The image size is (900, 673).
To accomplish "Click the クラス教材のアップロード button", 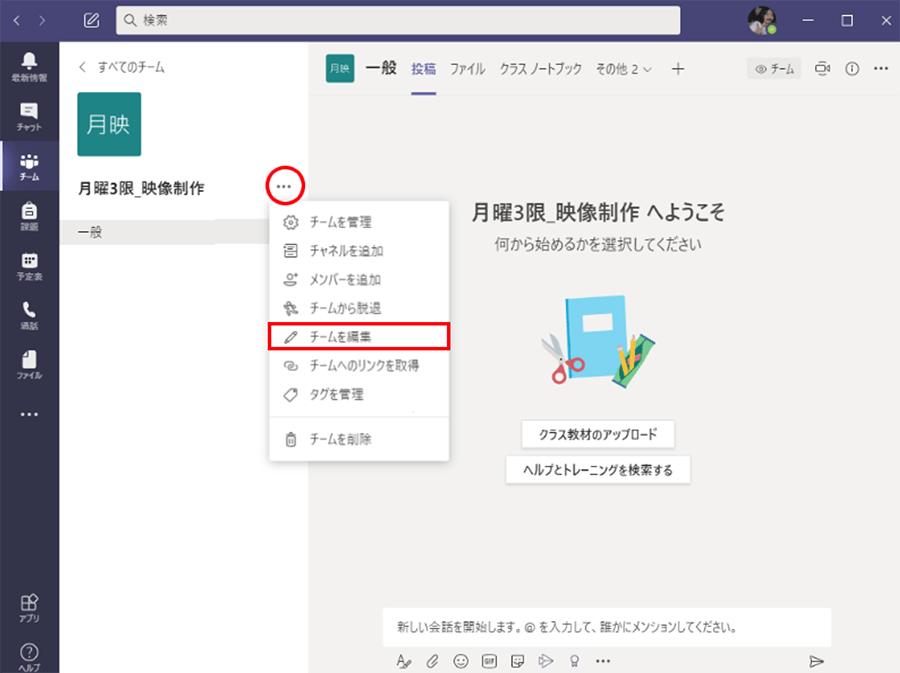I will coord(598,435).
